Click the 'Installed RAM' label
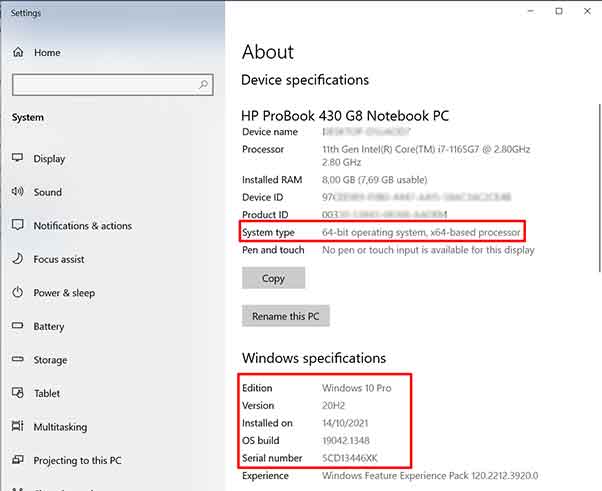 coord(272,180)
